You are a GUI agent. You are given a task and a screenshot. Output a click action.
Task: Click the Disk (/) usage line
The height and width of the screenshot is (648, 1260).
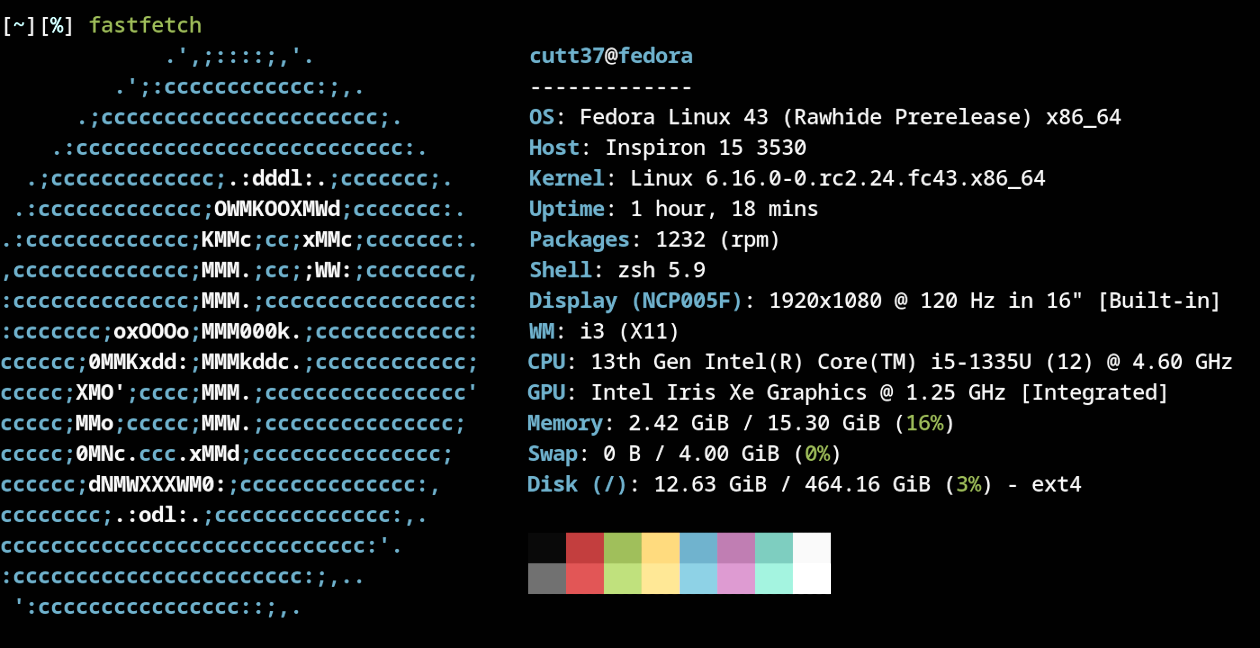point(804,485)
